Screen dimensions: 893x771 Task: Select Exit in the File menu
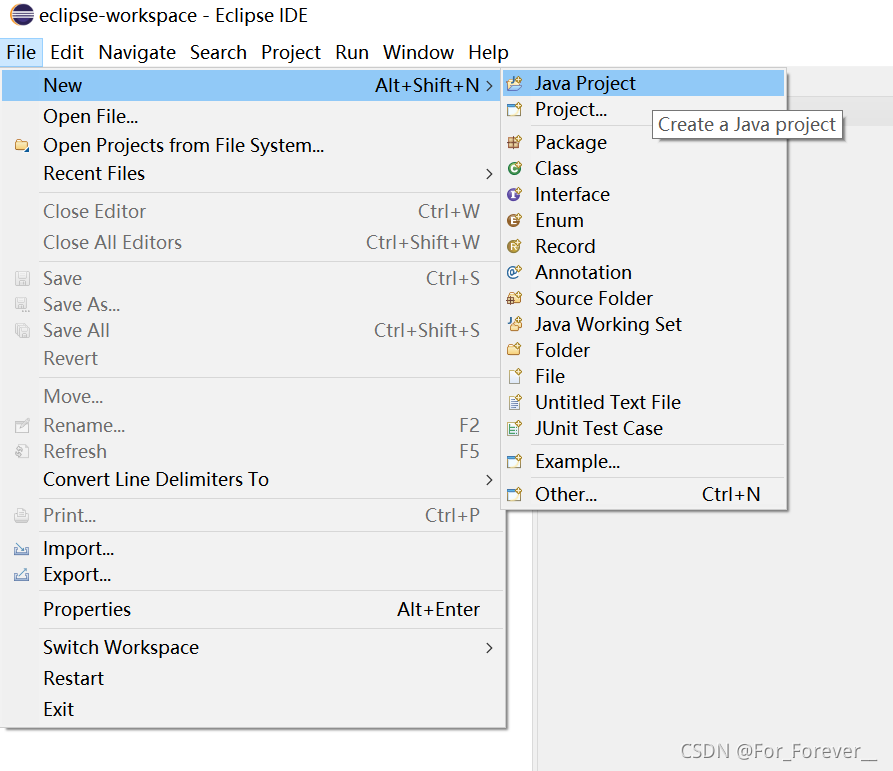click(x=253, y=710)
